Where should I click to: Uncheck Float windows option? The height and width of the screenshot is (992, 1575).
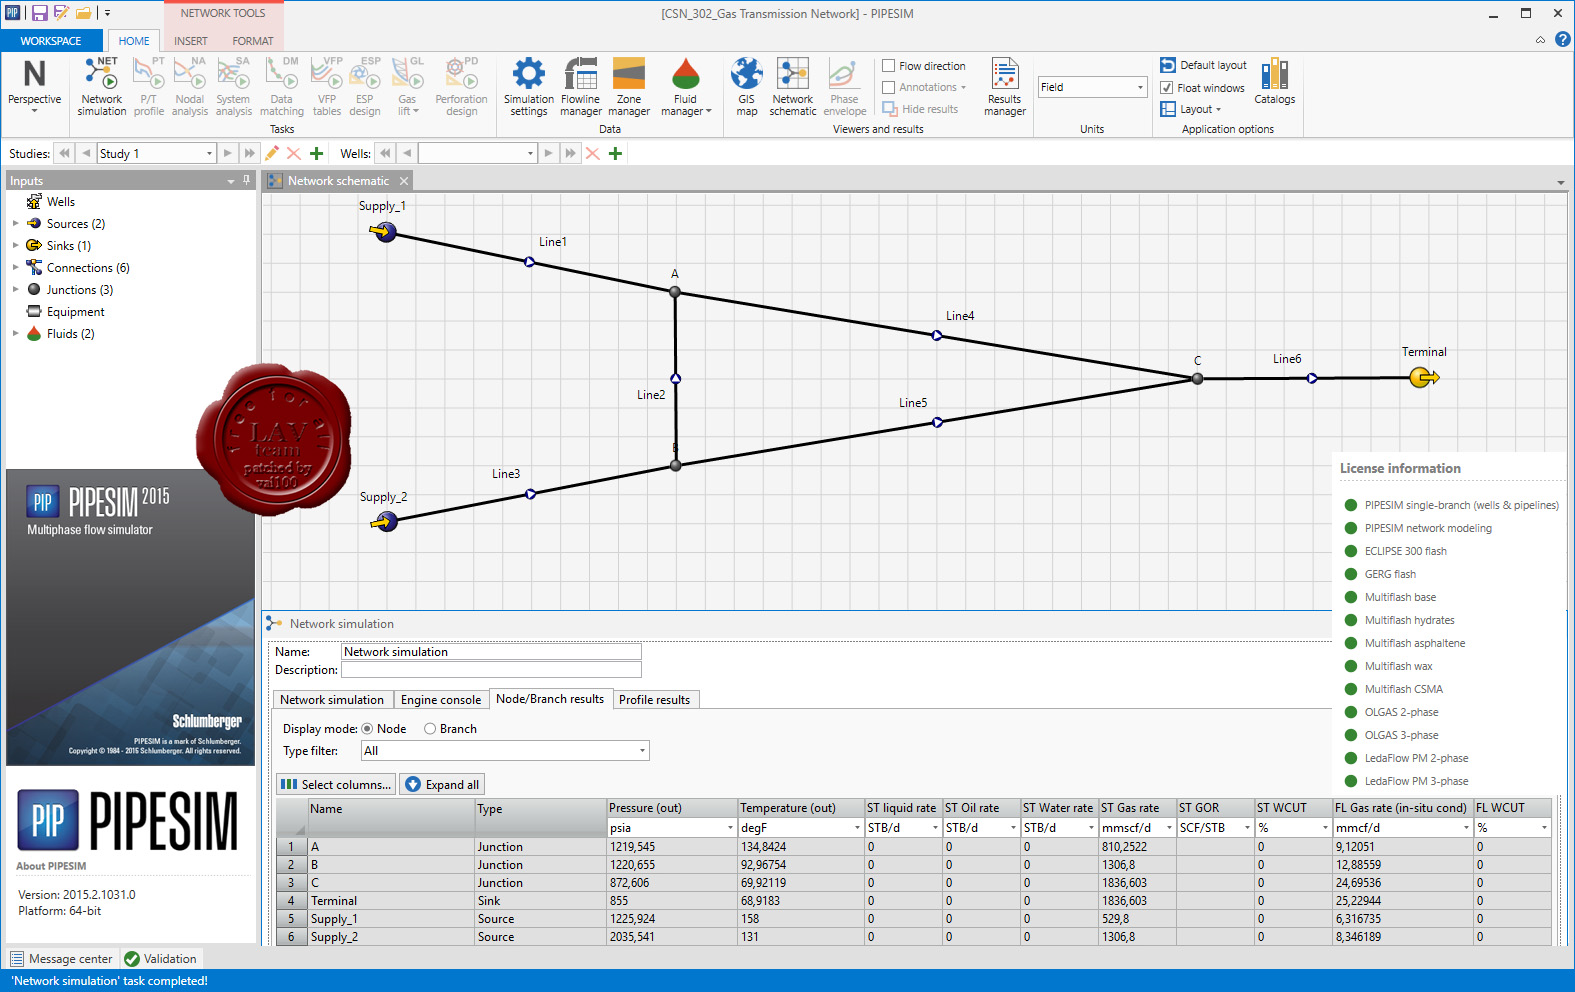point(1167,88)
